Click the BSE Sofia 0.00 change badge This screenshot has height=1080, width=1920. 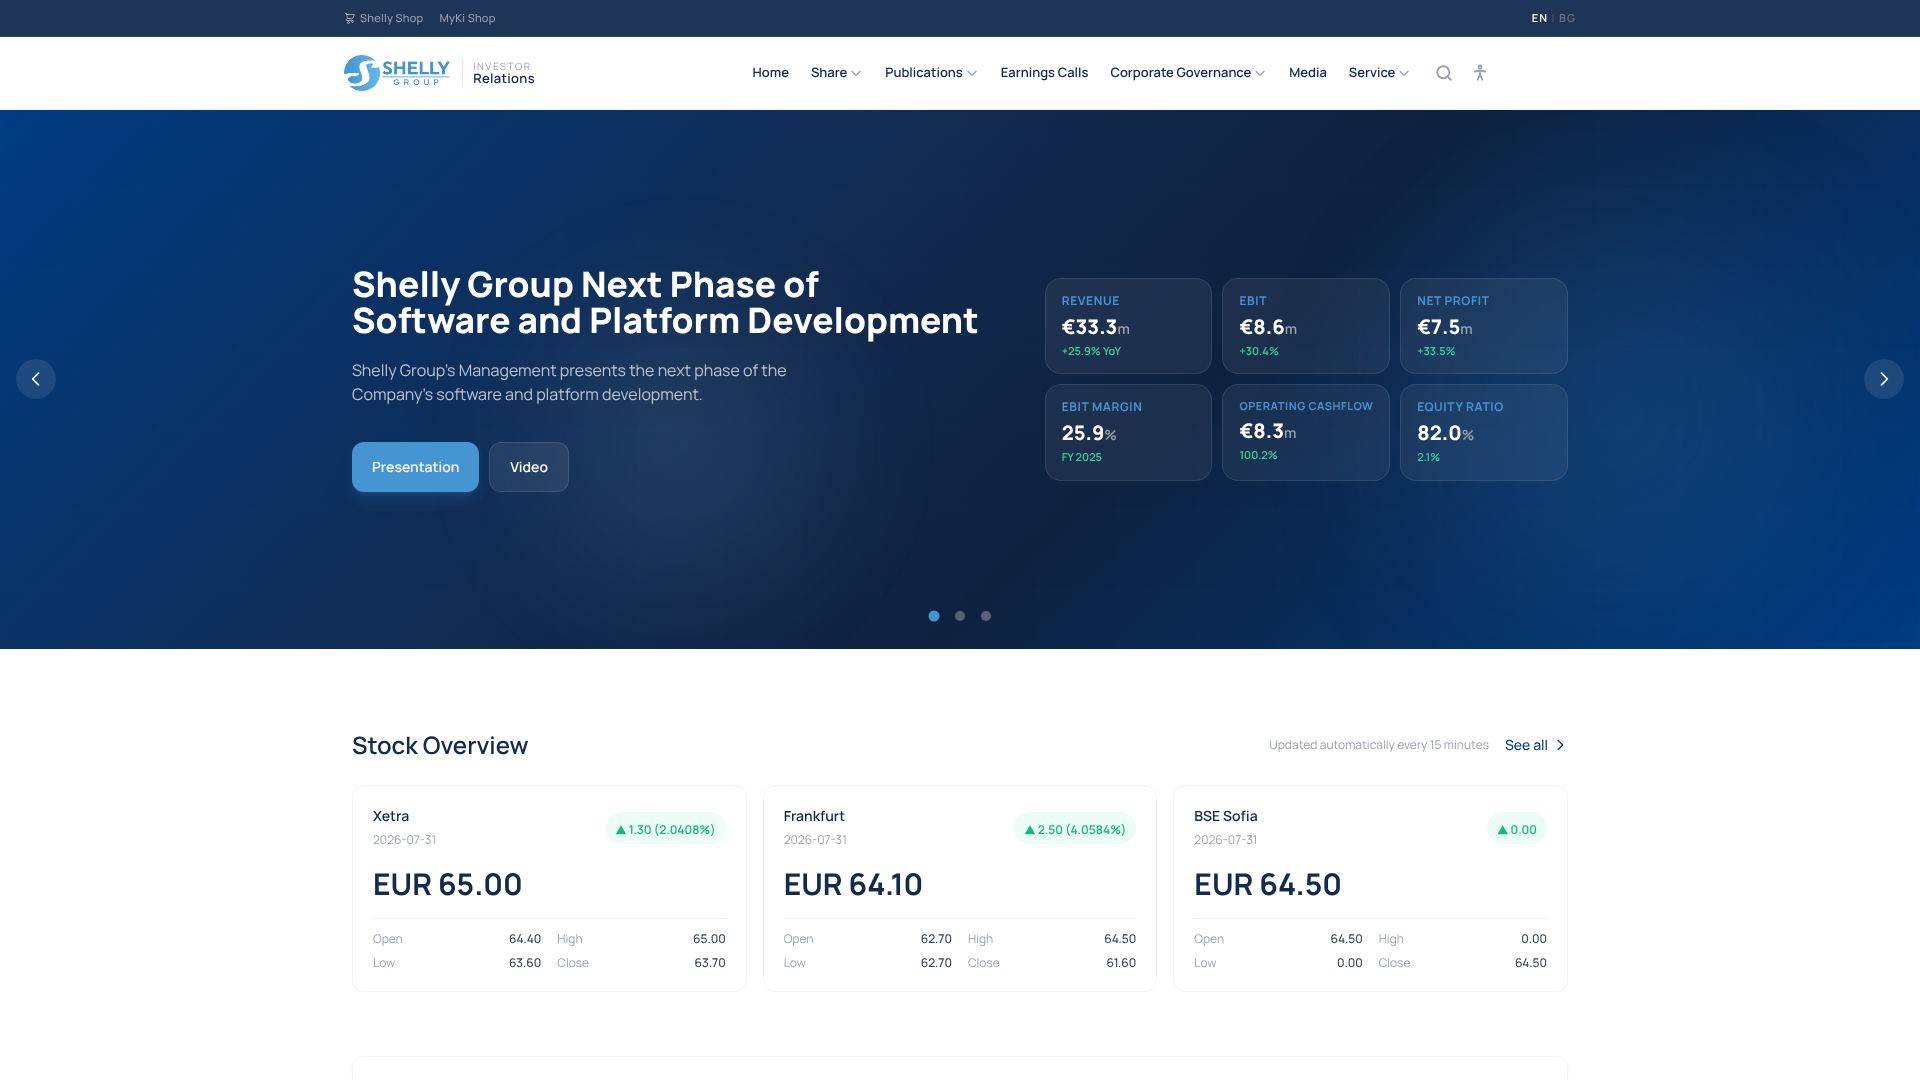click(x=1517, y=829)
